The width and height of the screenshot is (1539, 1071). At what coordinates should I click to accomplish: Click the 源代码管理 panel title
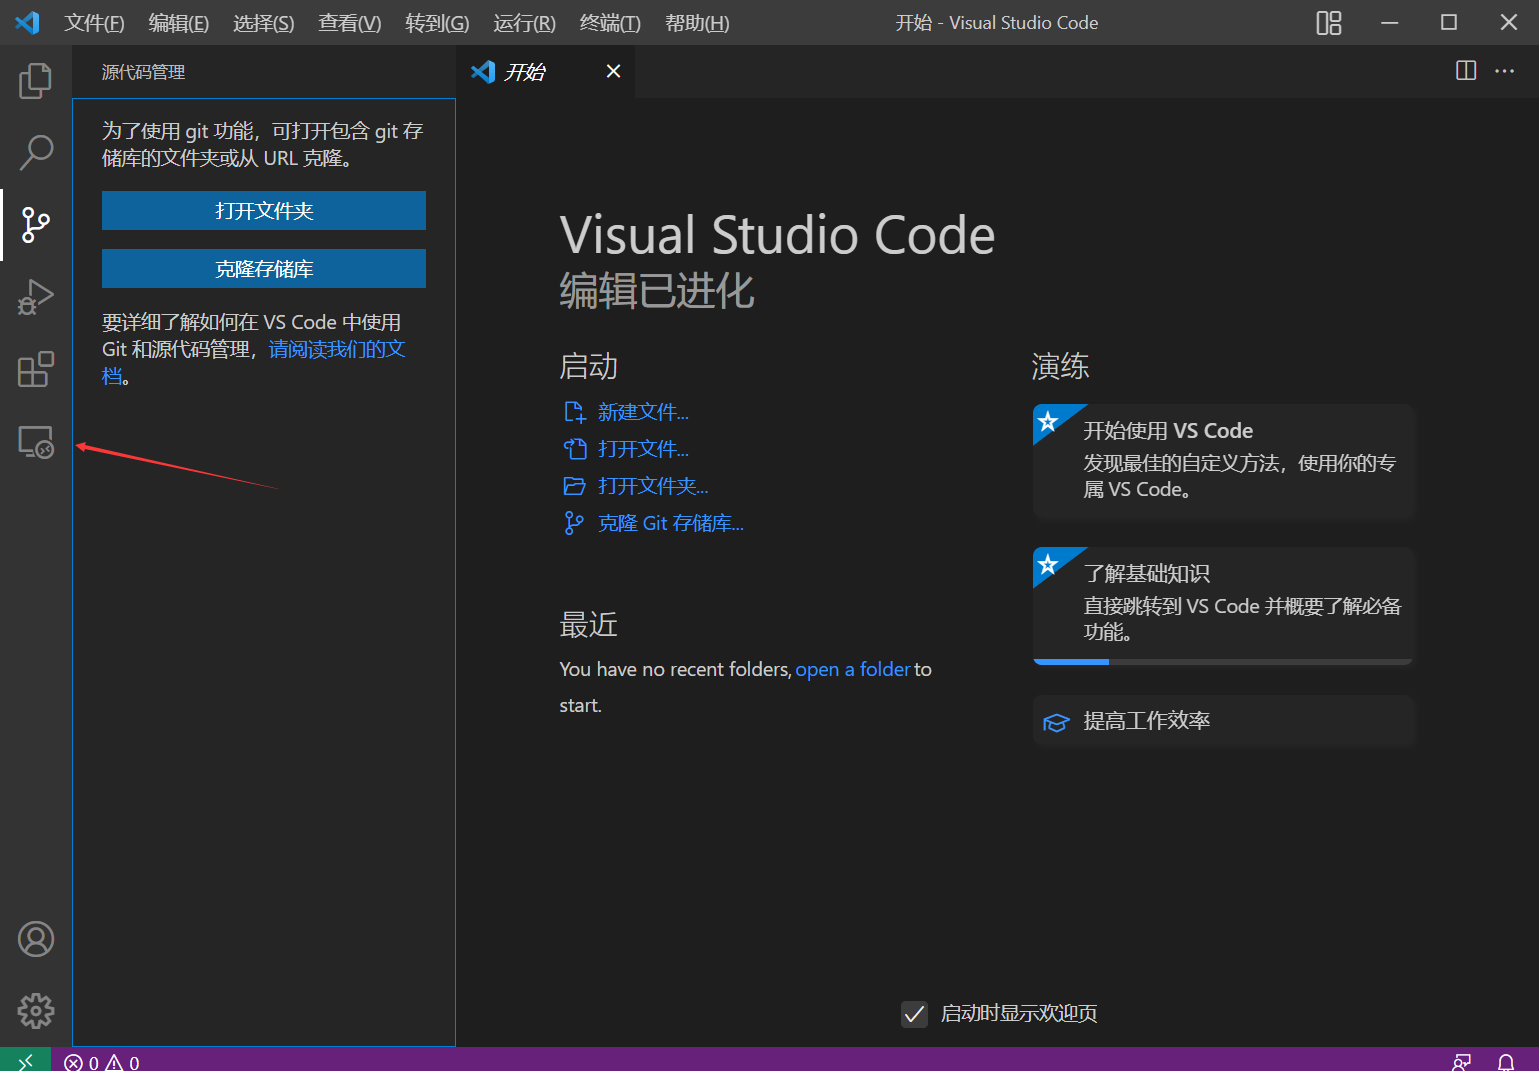(143, 72)
